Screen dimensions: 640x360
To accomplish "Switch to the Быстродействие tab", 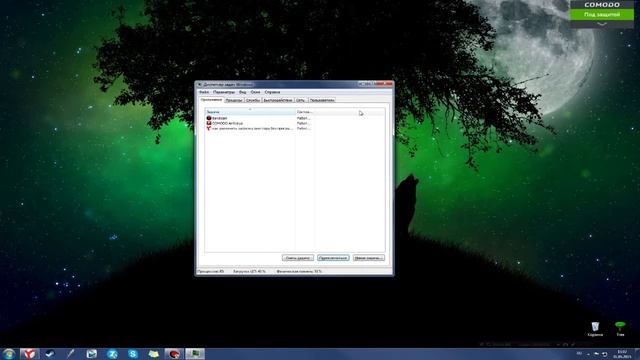I will coord(278,100).
